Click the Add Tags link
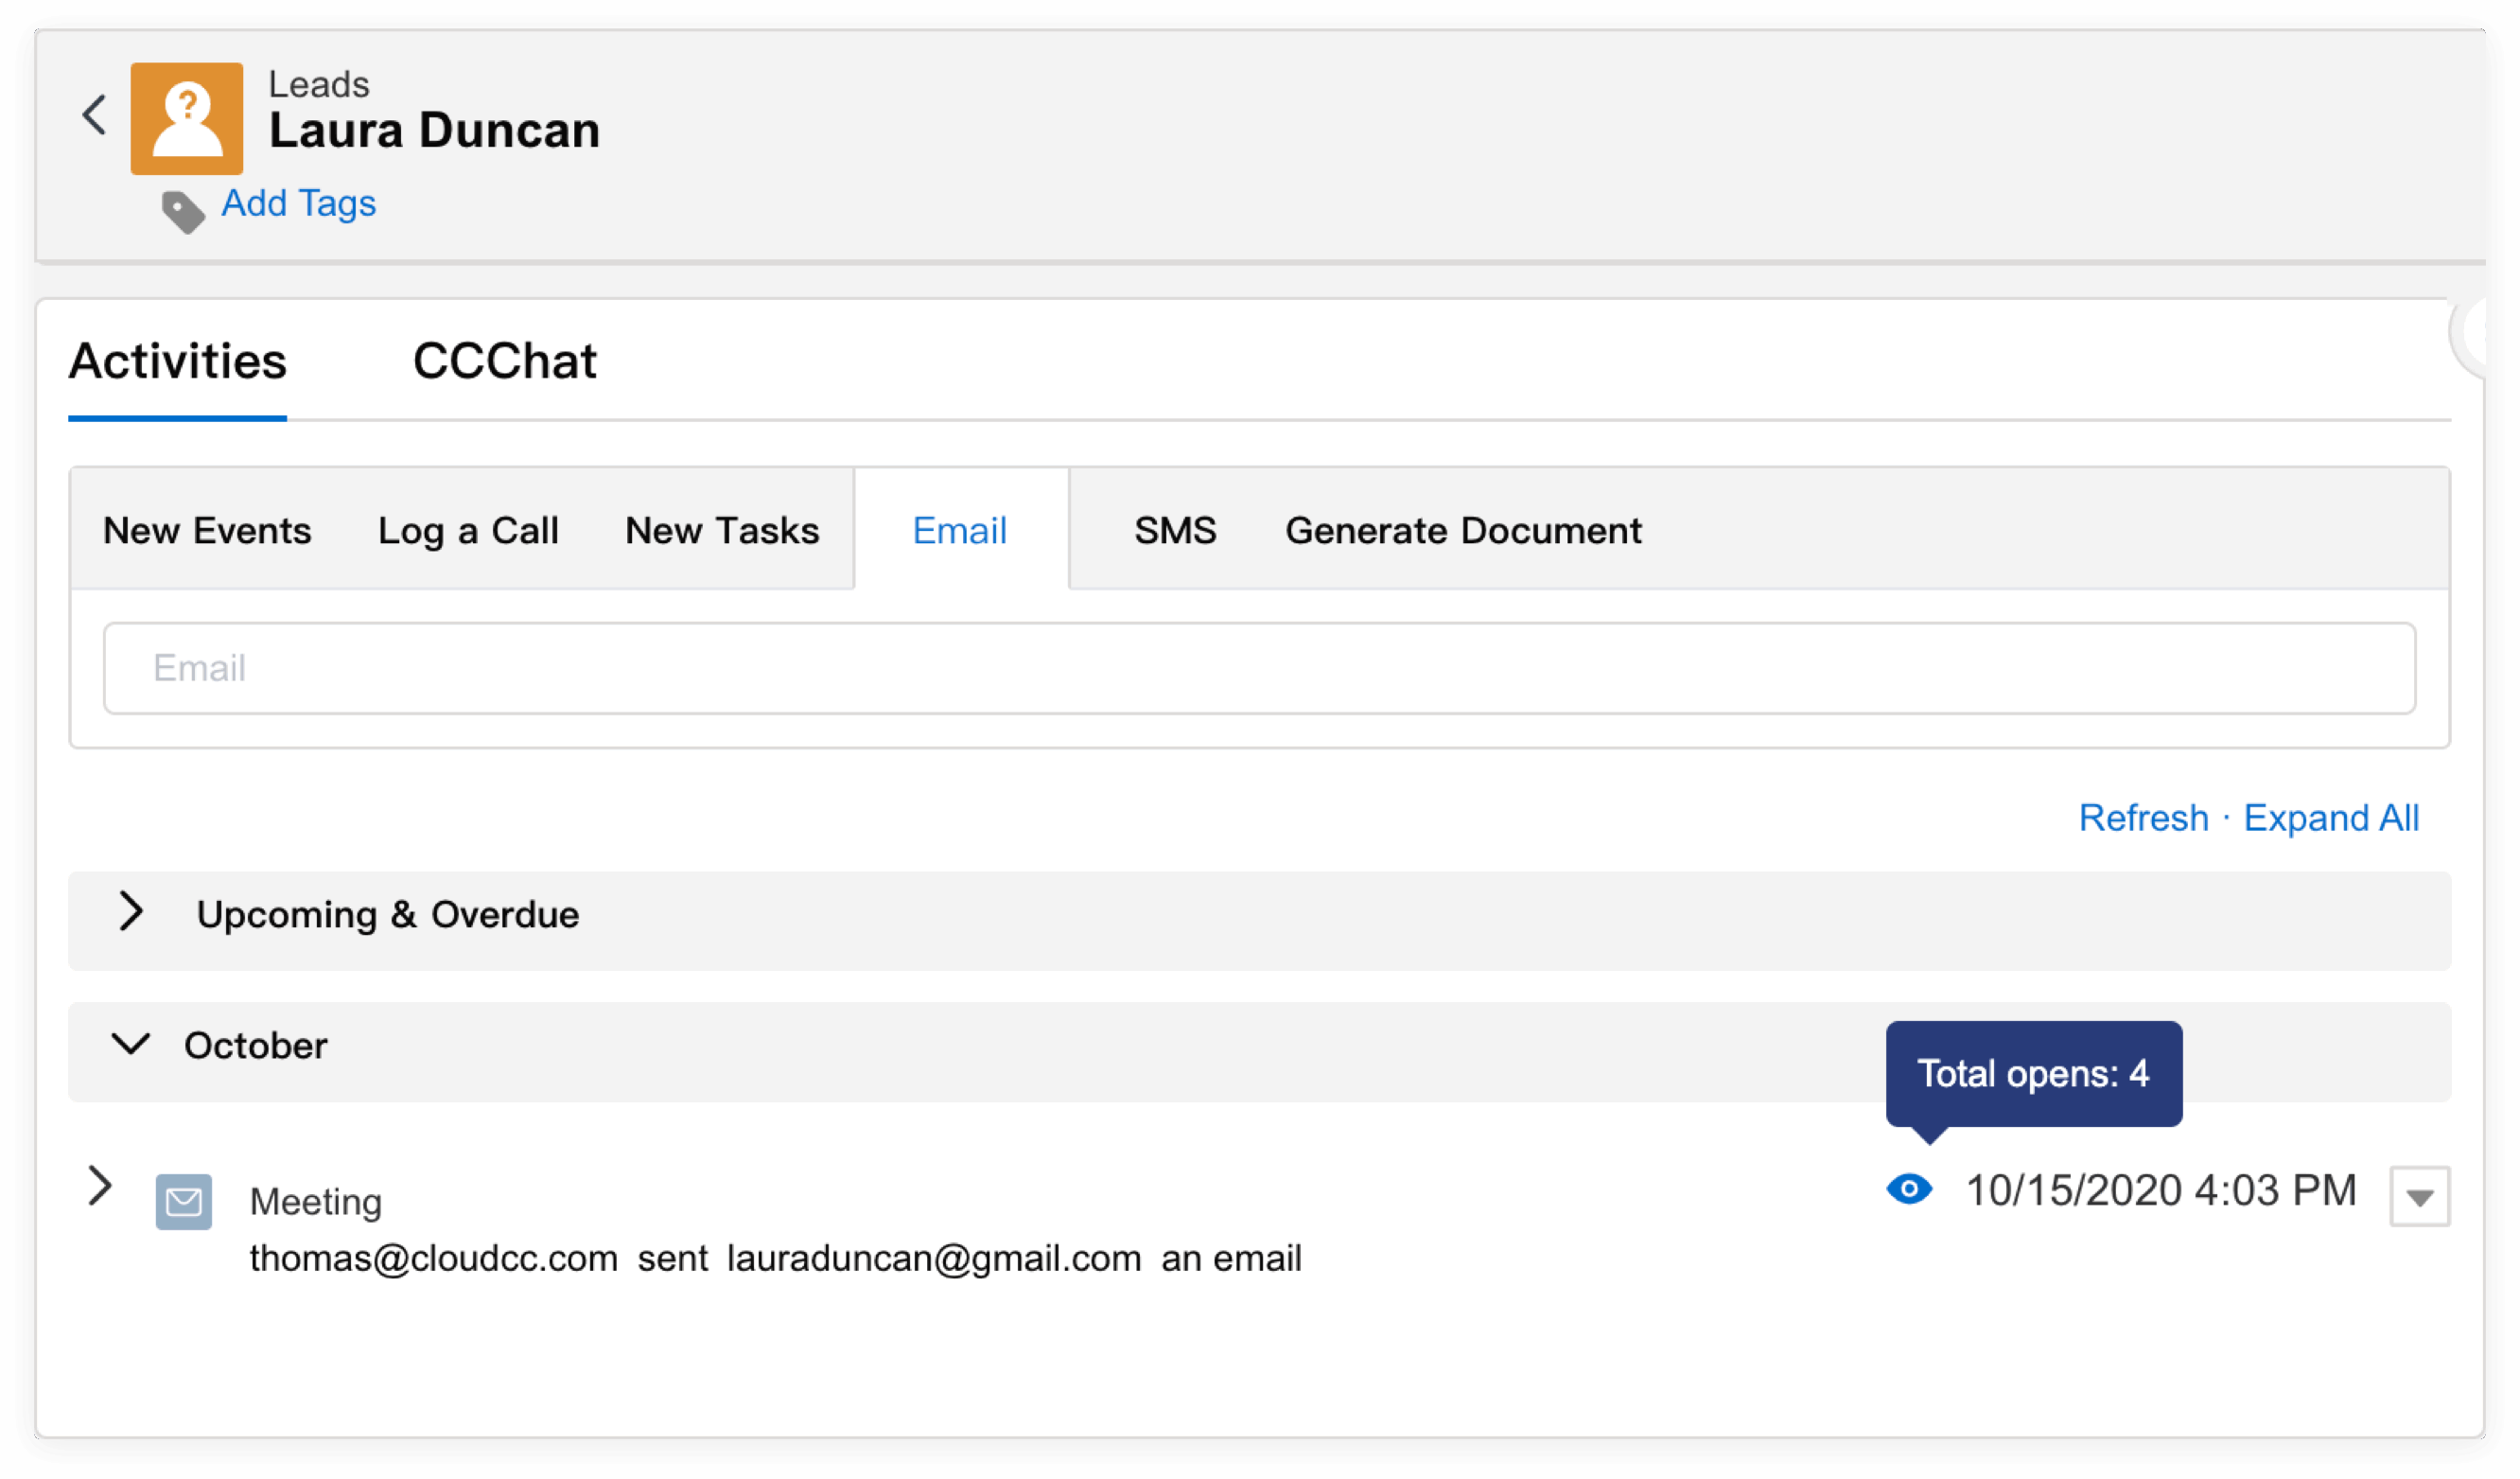The image size is (2520, 1479). [x=298, y=203]
